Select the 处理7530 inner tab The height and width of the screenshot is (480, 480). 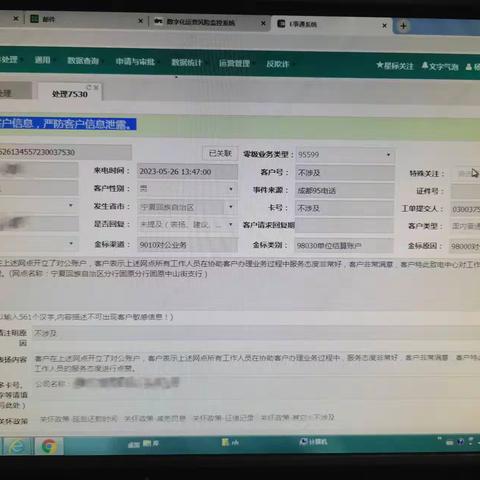(70, 92)
